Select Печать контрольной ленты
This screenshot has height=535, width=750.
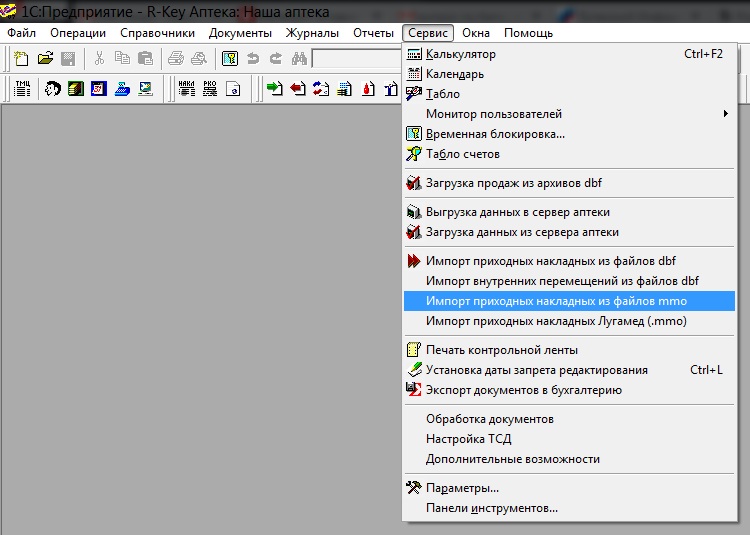(501, 350)
